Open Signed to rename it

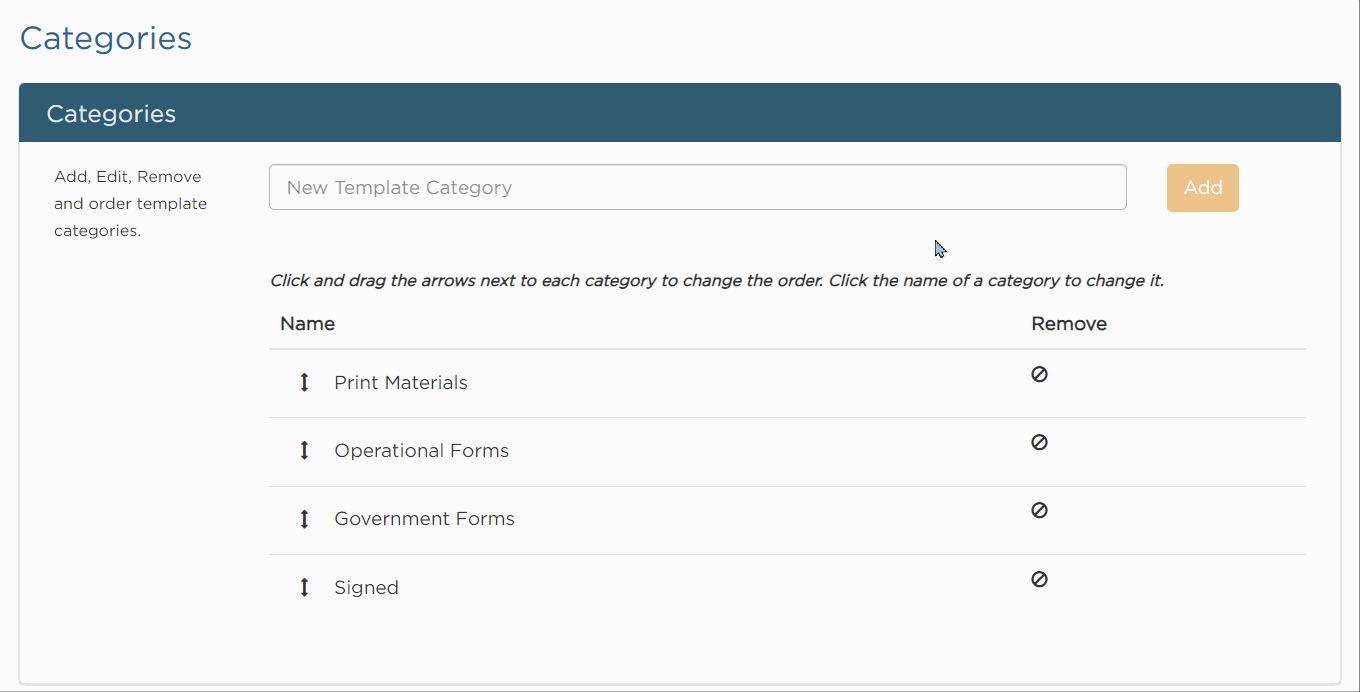[366, 587]
